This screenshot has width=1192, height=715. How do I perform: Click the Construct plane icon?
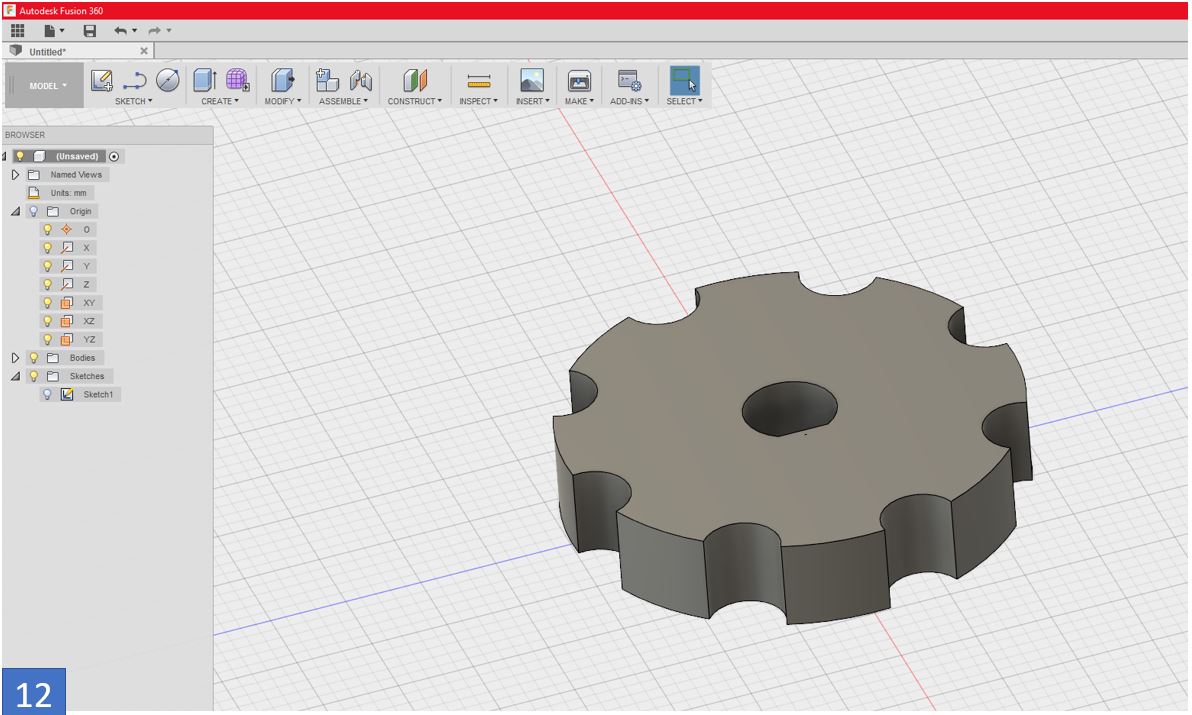pos(415,81)
